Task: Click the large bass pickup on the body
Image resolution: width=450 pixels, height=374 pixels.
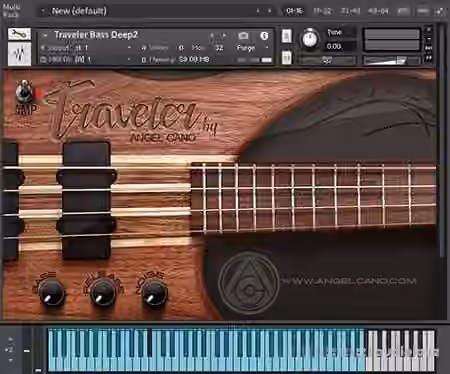Action: point(86,200)
